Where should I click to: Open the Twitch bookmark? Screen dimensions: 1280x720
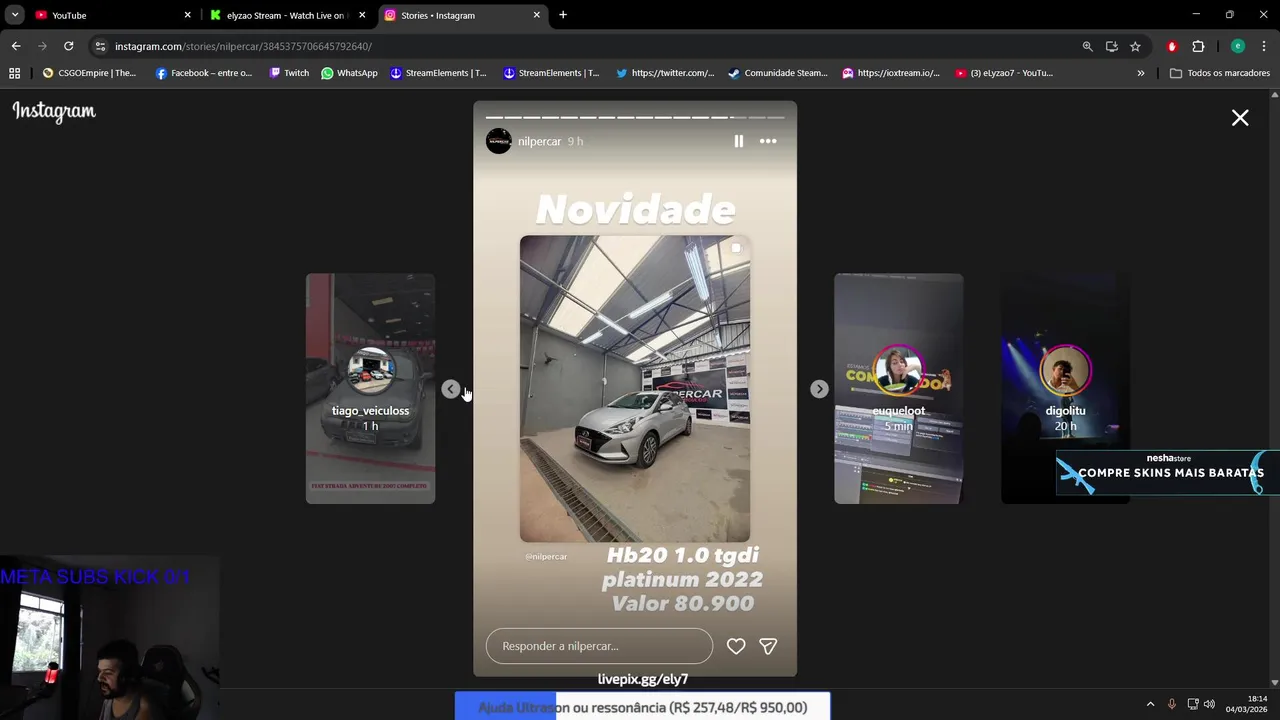tap(289, 73)
